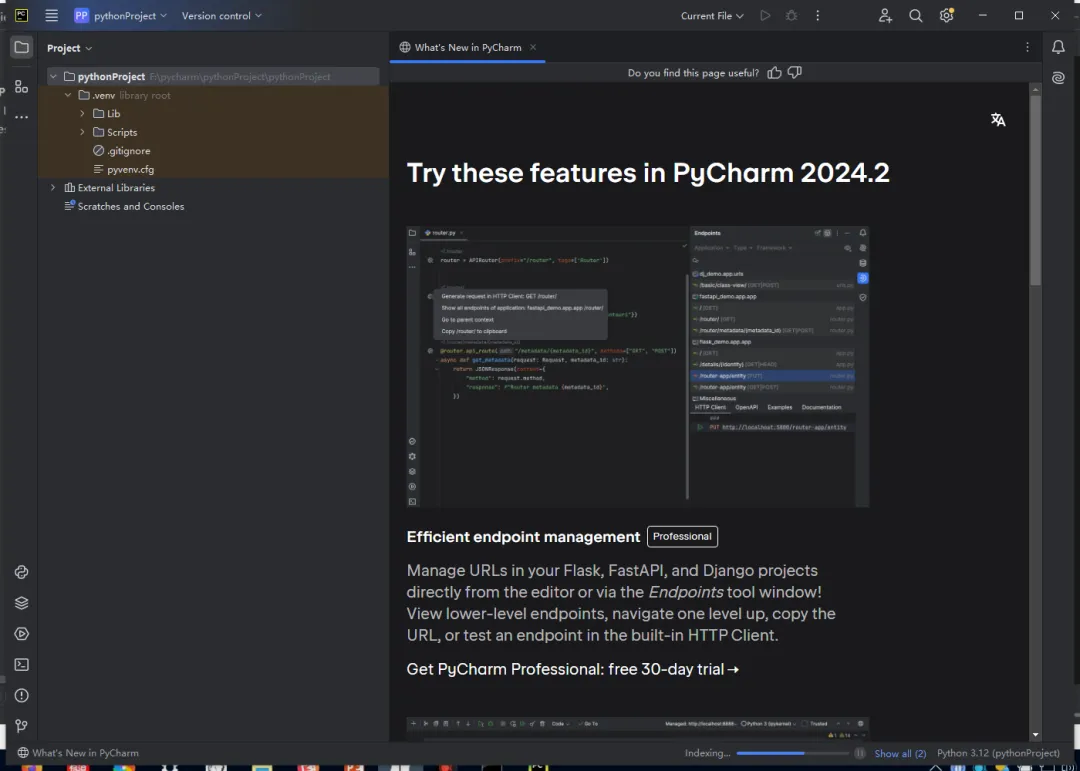Expand External Libraries node
The image size is (1080, 771).
point(53,187)
